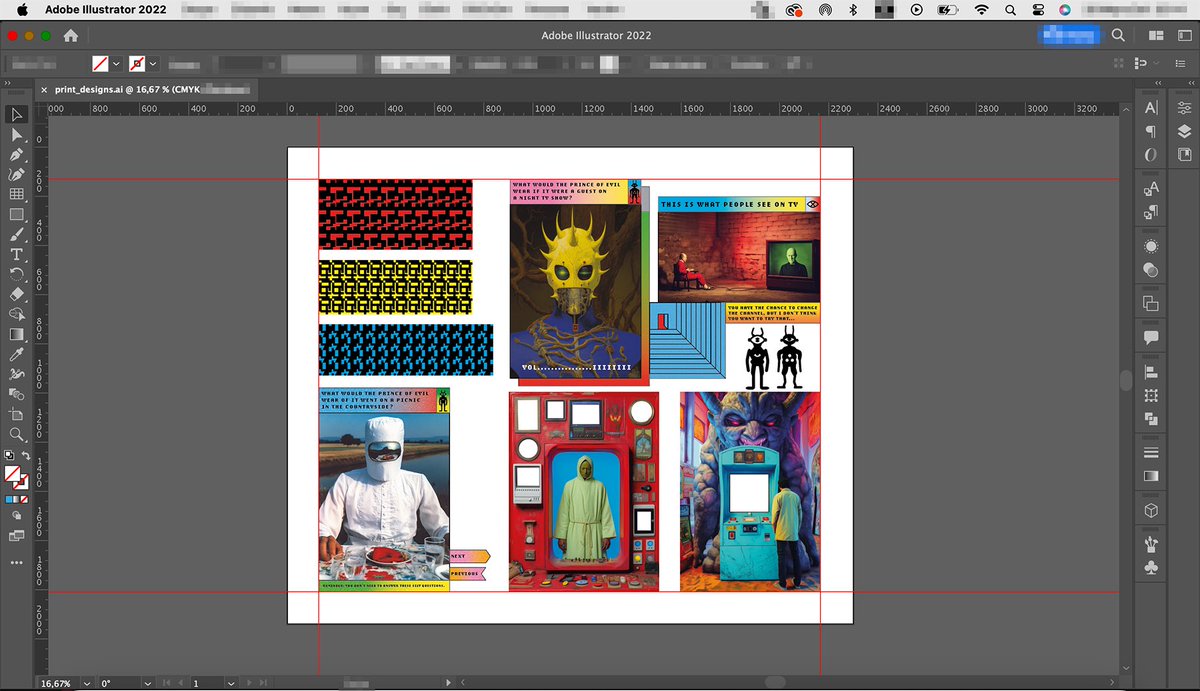1200x691 pixels.
Task: Open the Adobe Illustrator 2022 menu
Action: 106,9
